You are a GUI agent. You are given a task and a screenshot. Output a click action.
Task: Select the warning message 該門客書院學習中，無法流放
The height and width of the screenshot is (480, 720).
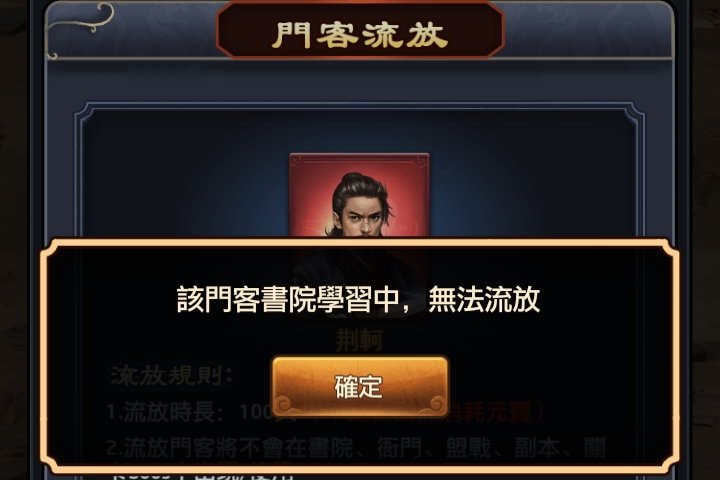(358, 299)
